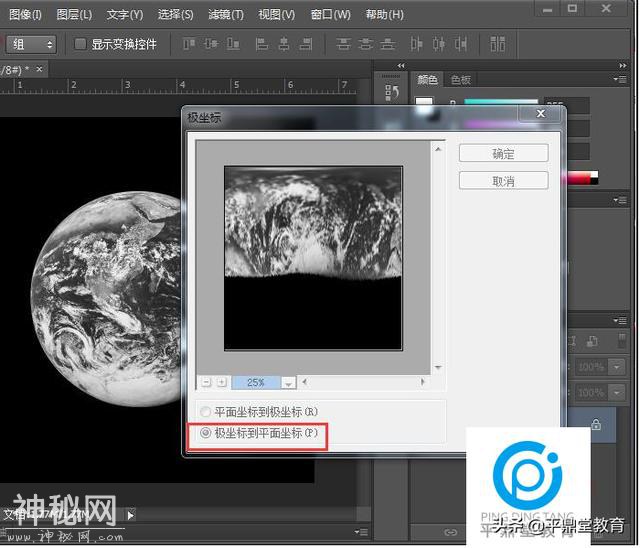Viewport: 640px width, 548px height.
Task: Open the bottom panel flyout menu
Action: [361, 532]
